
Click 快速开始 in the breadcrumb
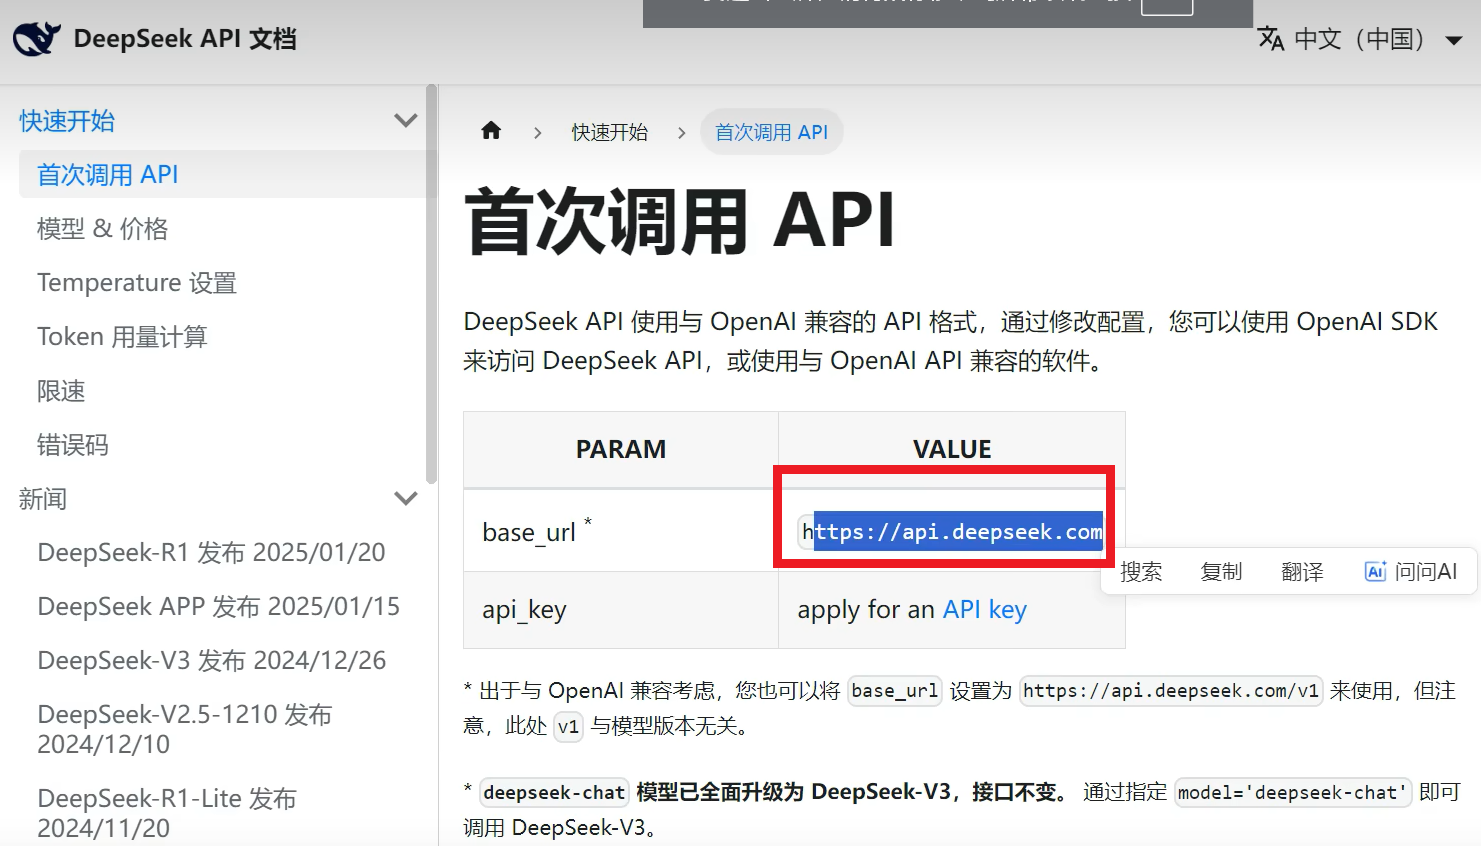pos(610,132)
